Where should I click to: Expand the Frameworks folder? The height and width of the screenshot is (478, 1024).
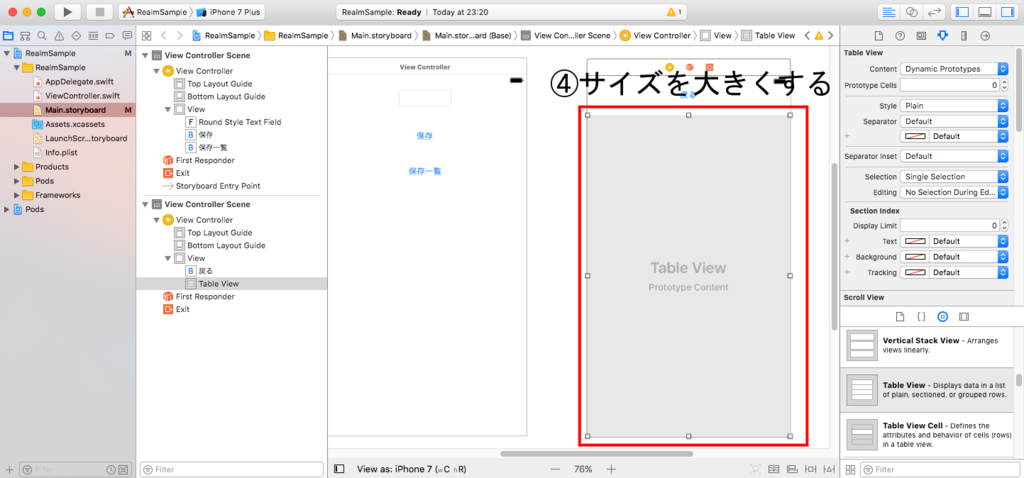point(17,195)
